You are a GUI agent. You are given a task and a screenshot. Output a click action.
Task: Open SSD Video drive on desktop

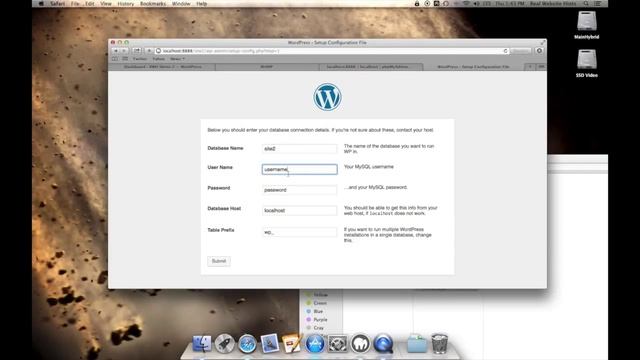(x=587, y=63)
